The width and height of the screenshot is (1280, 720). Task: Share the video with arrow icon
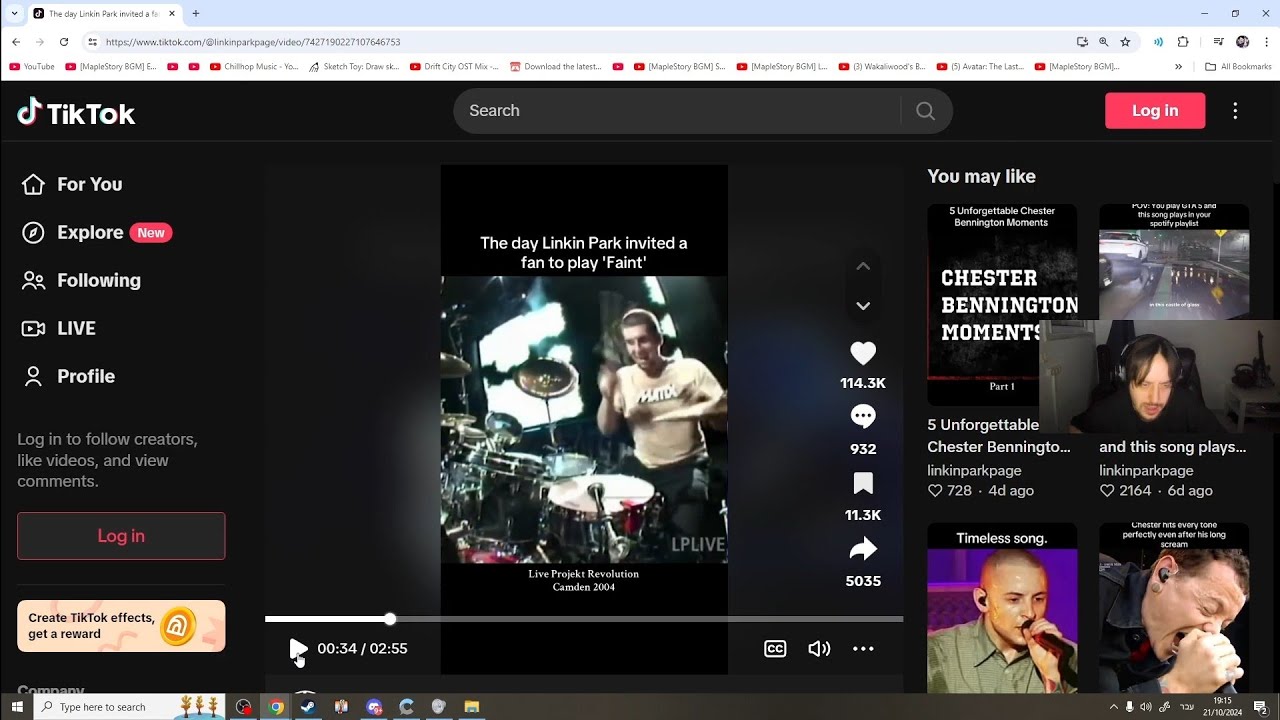[863, 549]
